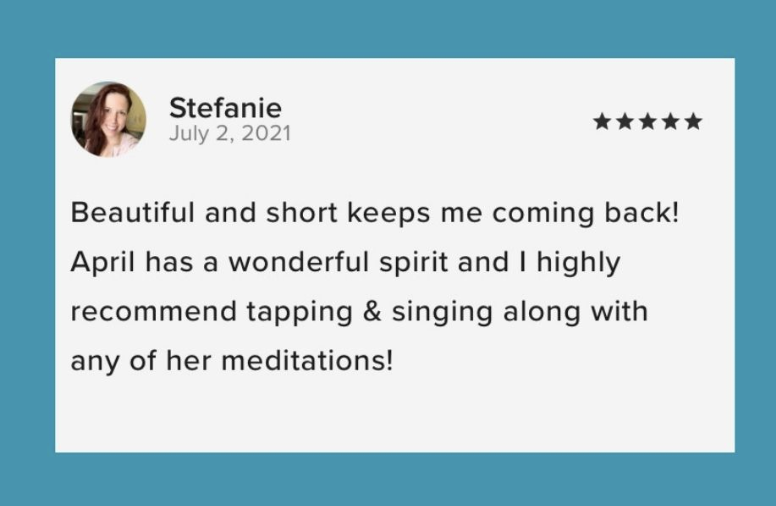The height and width of the screenshot is (506, 776).
Task: Click the word "tapping" in the review
Action: click(300, 313)
